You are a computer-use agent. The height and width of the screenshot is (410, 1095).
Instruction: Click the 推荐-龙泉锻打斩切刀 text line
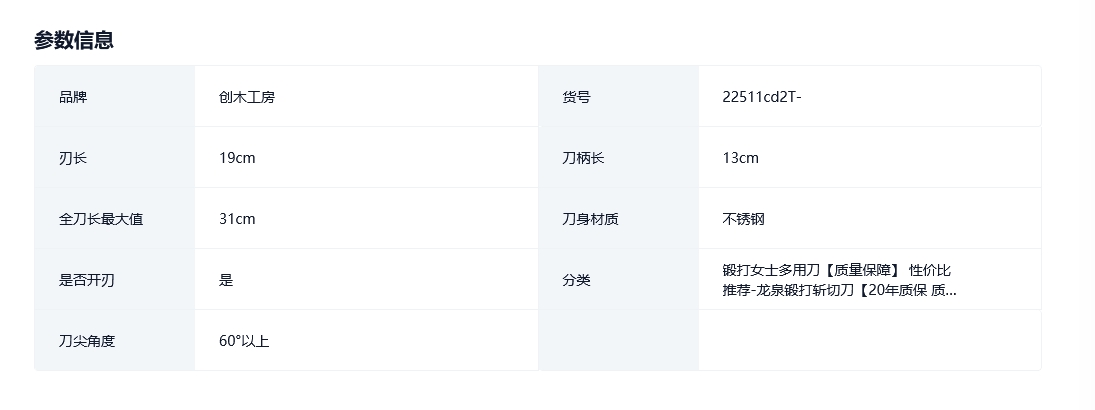[839, 291]
